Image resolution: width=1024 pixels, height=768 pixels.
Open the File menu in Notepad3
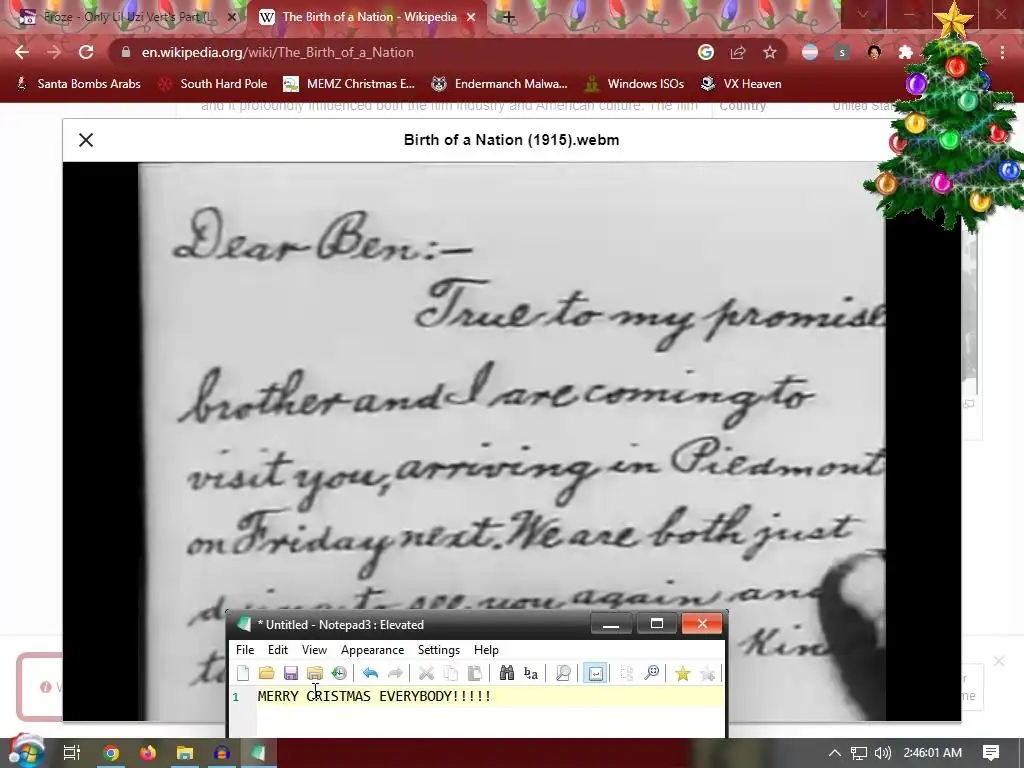pos(245,650)
